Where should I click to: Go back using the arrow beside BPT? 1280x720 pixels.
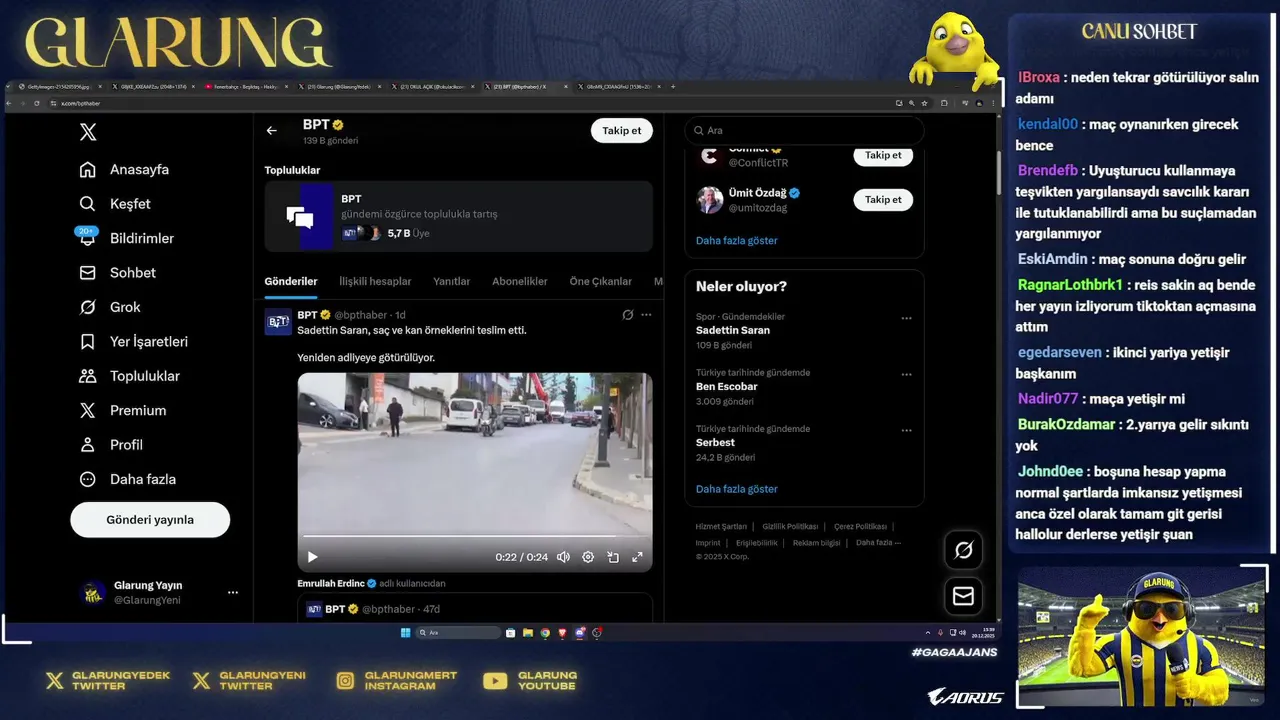point(271,131)
